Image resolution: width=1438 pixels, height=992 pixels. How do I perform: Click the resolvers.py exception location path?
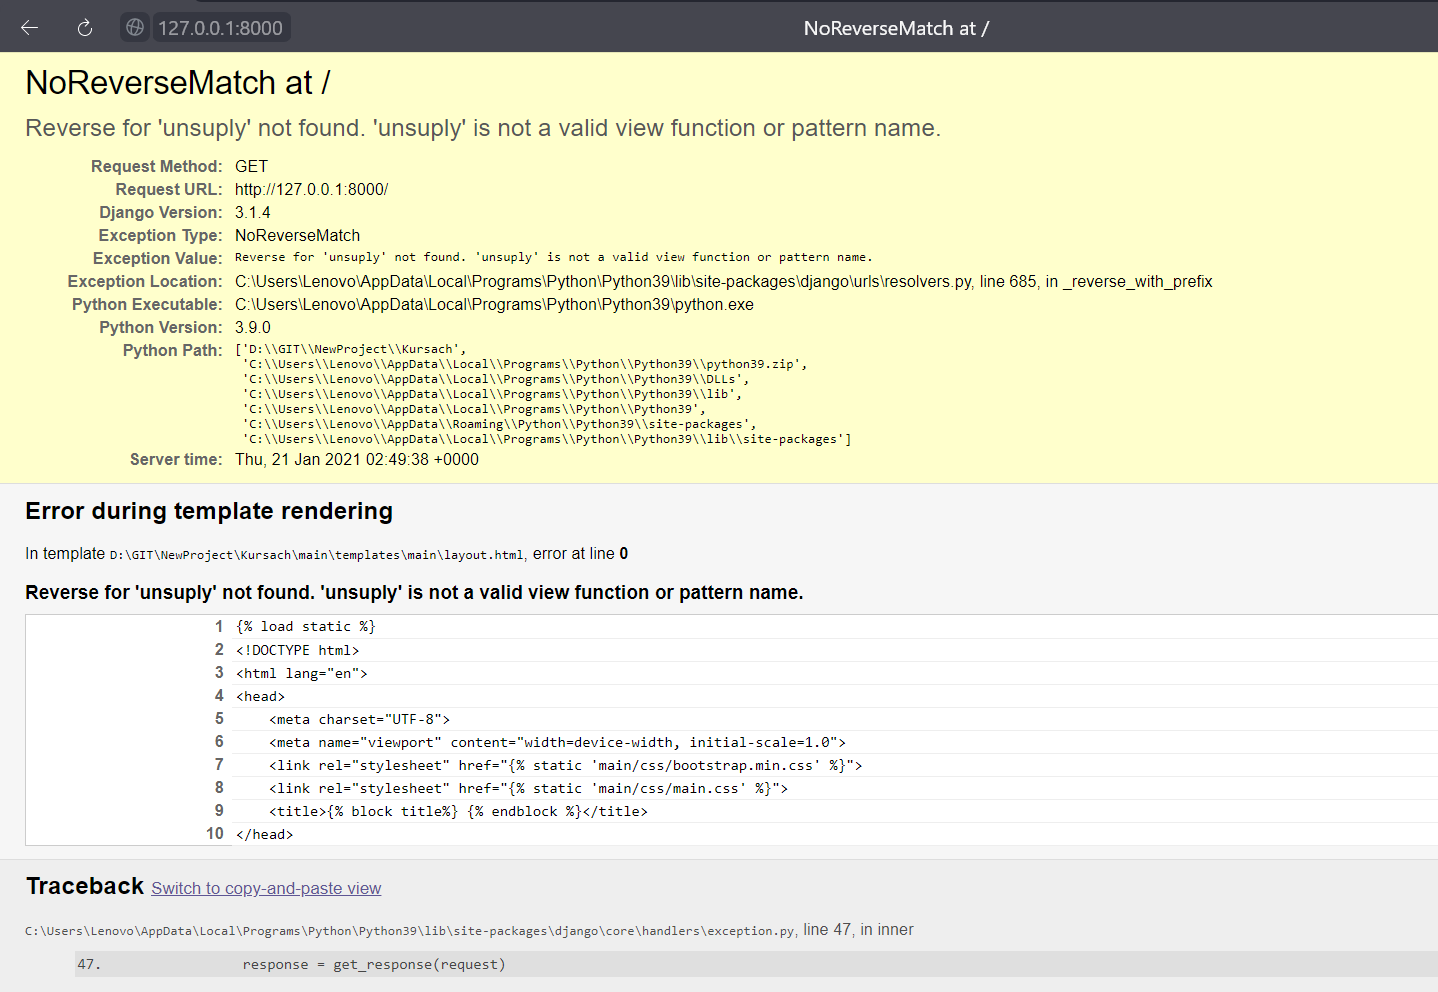(x=723, y=282)
